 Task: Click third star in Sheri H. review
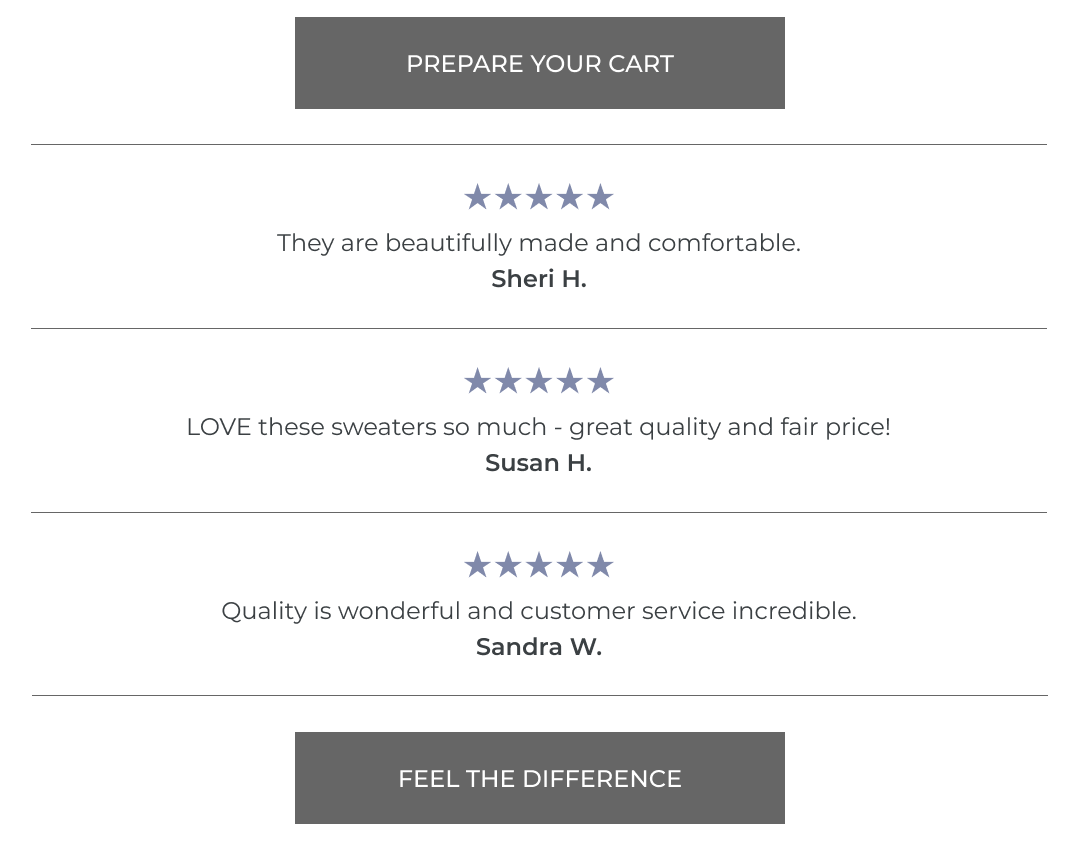(539, 197)
